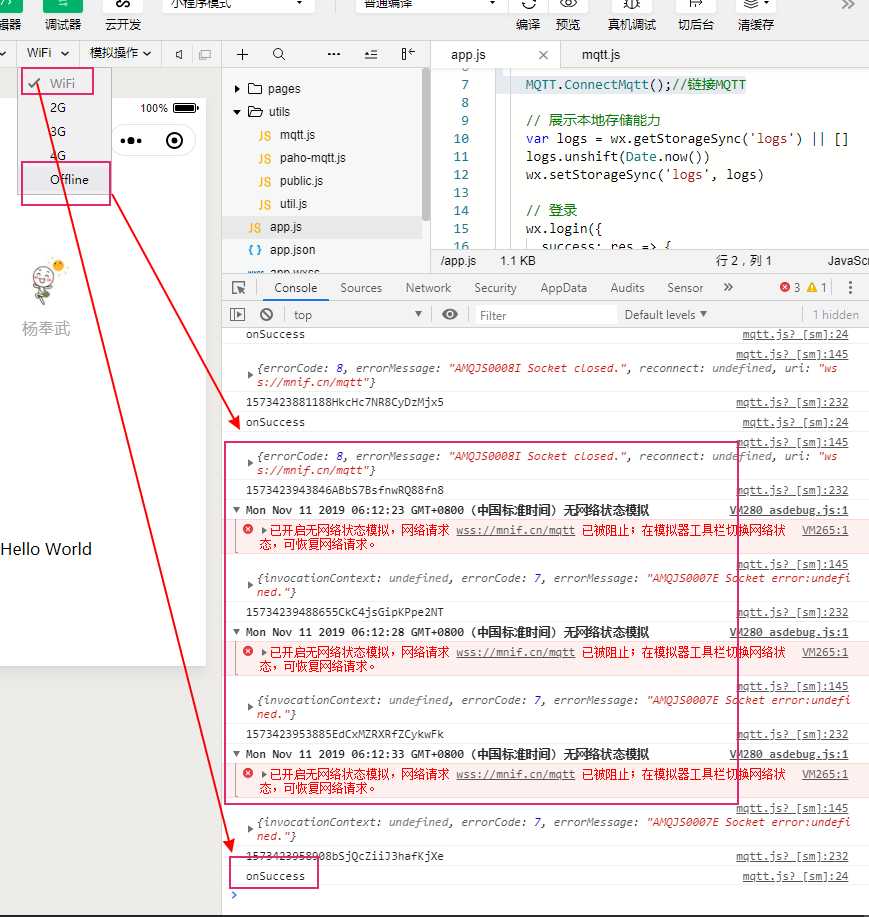Select Offline network option

69,180
